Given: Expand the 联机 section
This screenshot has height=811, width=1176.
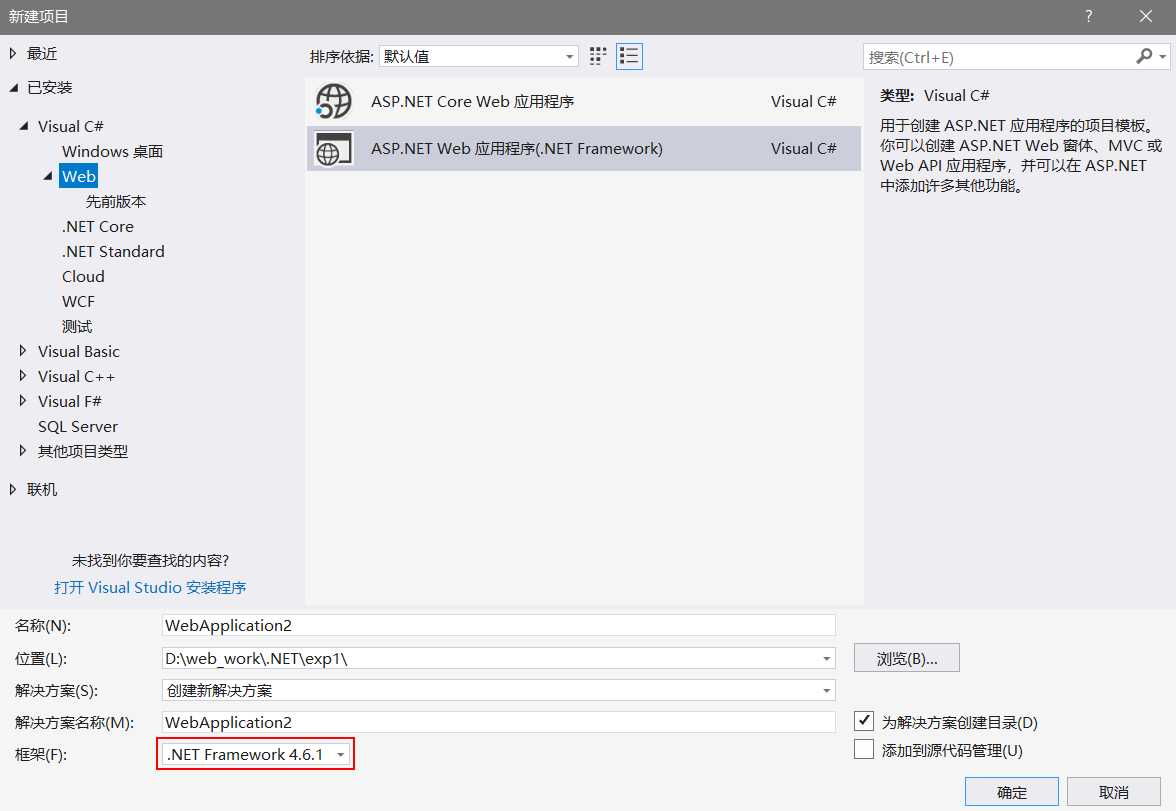Looking at the screenshot, I should [13, 489].
